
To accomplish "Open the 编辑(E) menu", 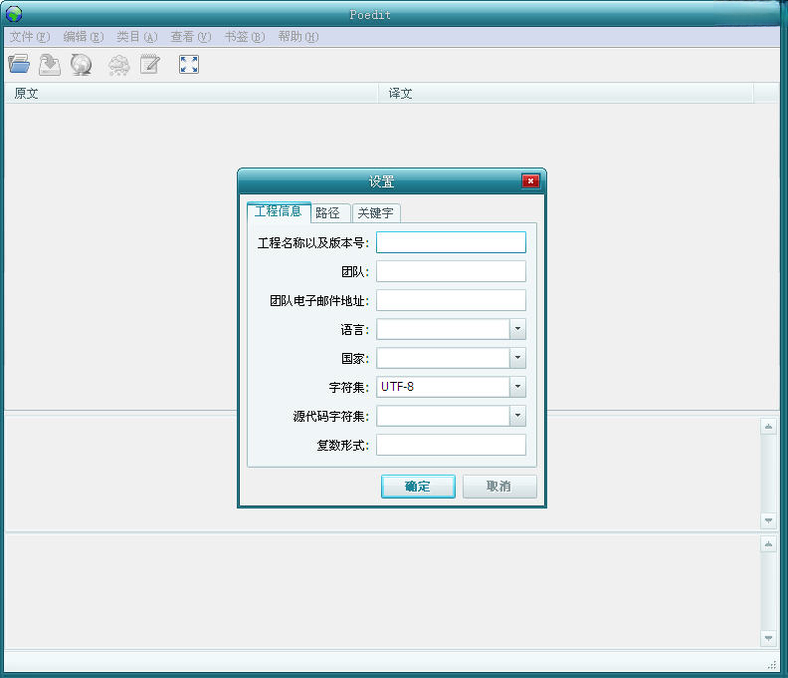I will pyautogui.click(x=83, y=37).
